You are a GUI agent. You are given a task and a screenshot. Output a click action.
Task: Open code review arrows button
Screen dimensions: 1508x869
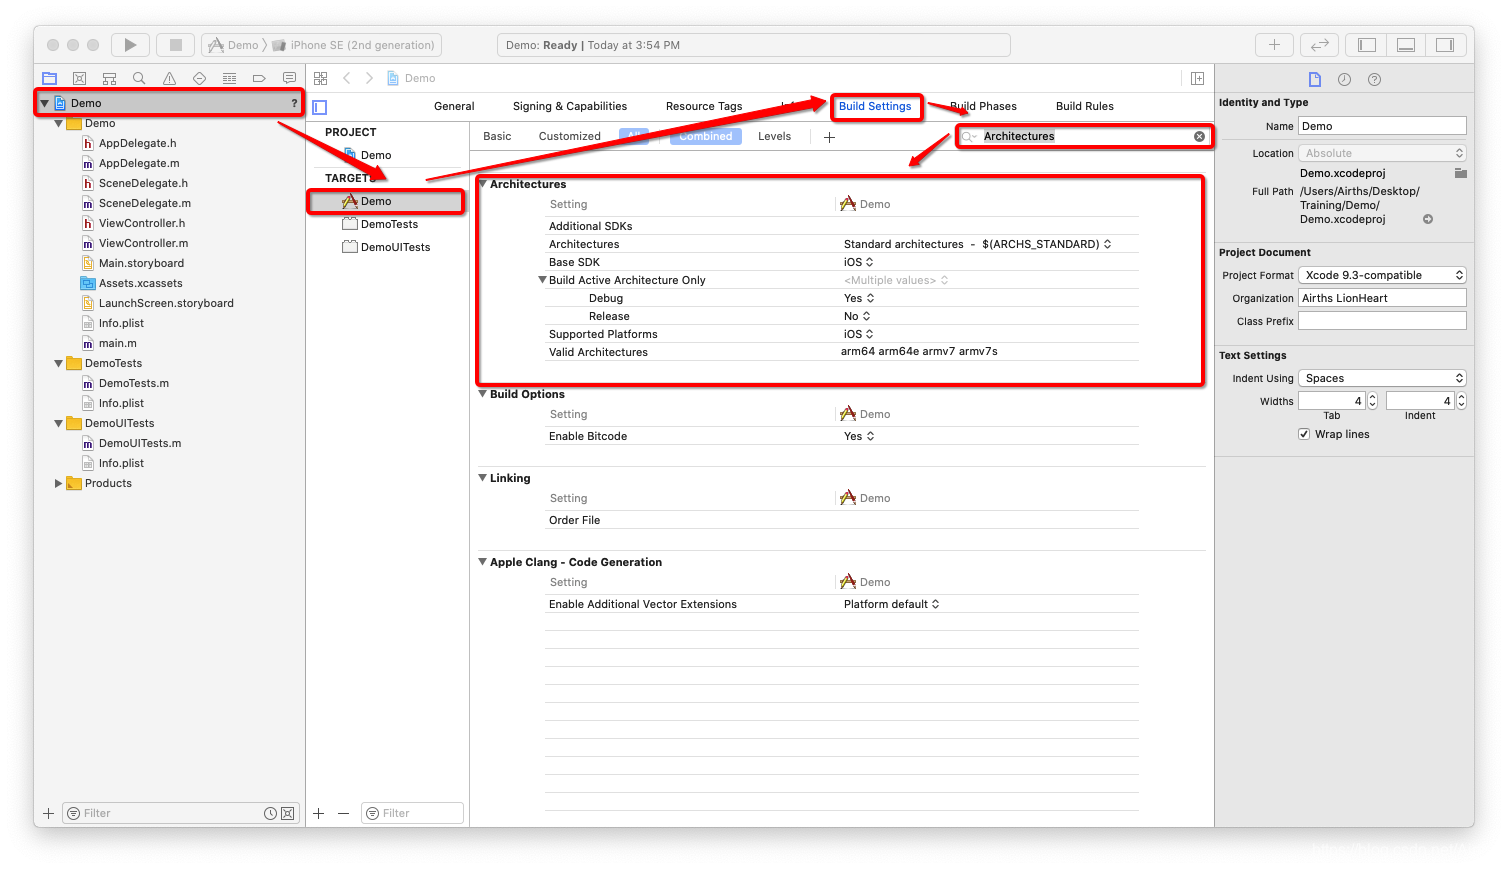coord(1320,45)
